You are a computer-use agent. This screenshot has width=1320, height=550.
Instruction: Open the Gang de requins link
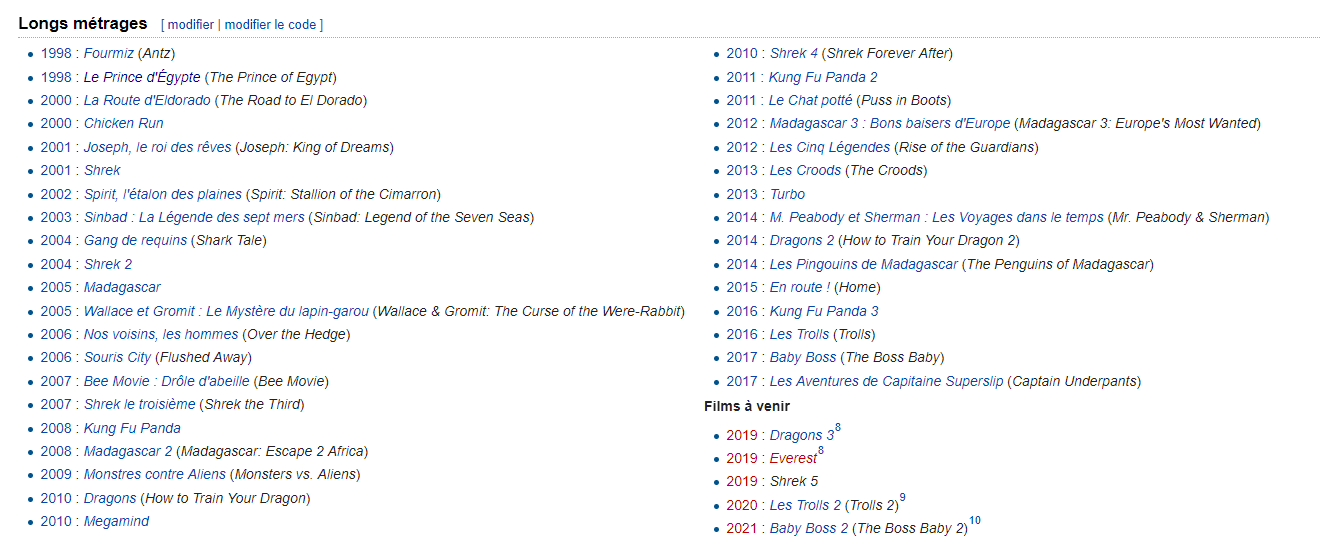tap(135, 240)
